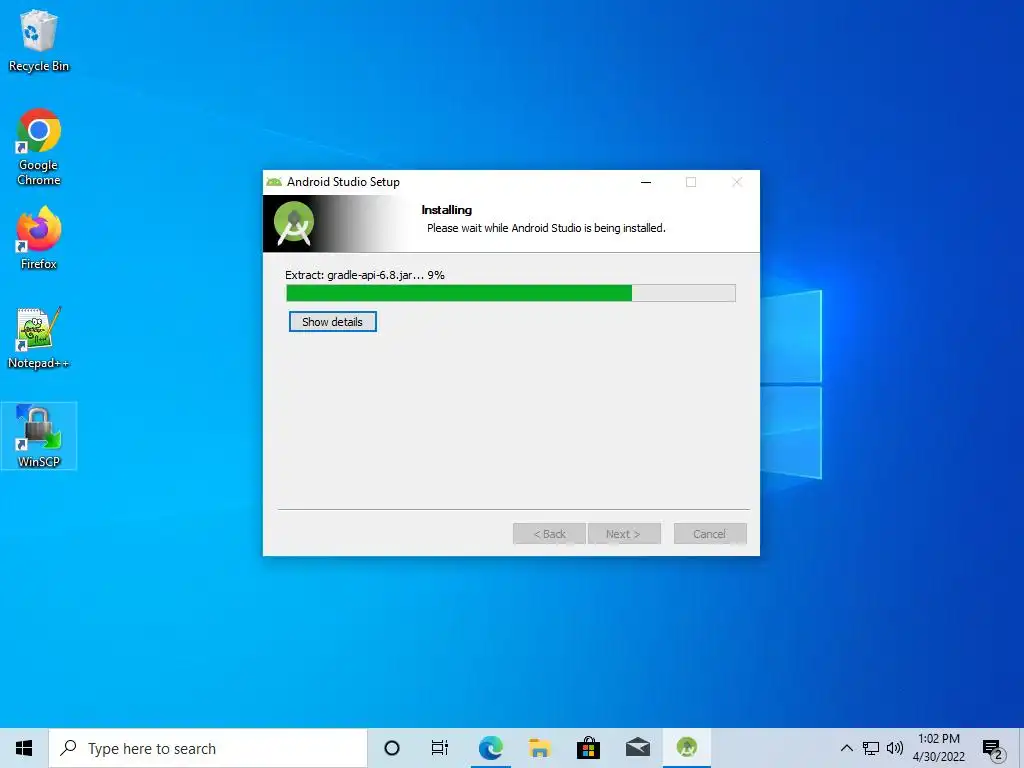Click the Show details button
This screenshot has width=1024, height=768.
(x=332, y=322)
